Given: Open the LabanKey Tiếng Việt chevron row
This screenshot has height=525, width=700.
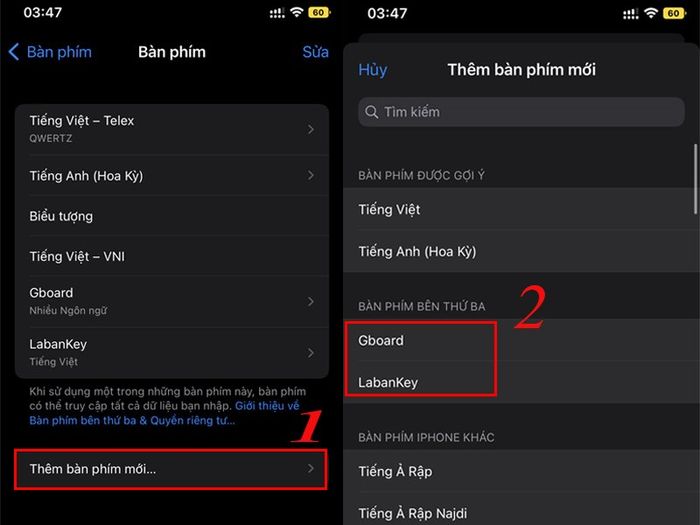Looking at the screenshot, I should [x=172, y=353].
